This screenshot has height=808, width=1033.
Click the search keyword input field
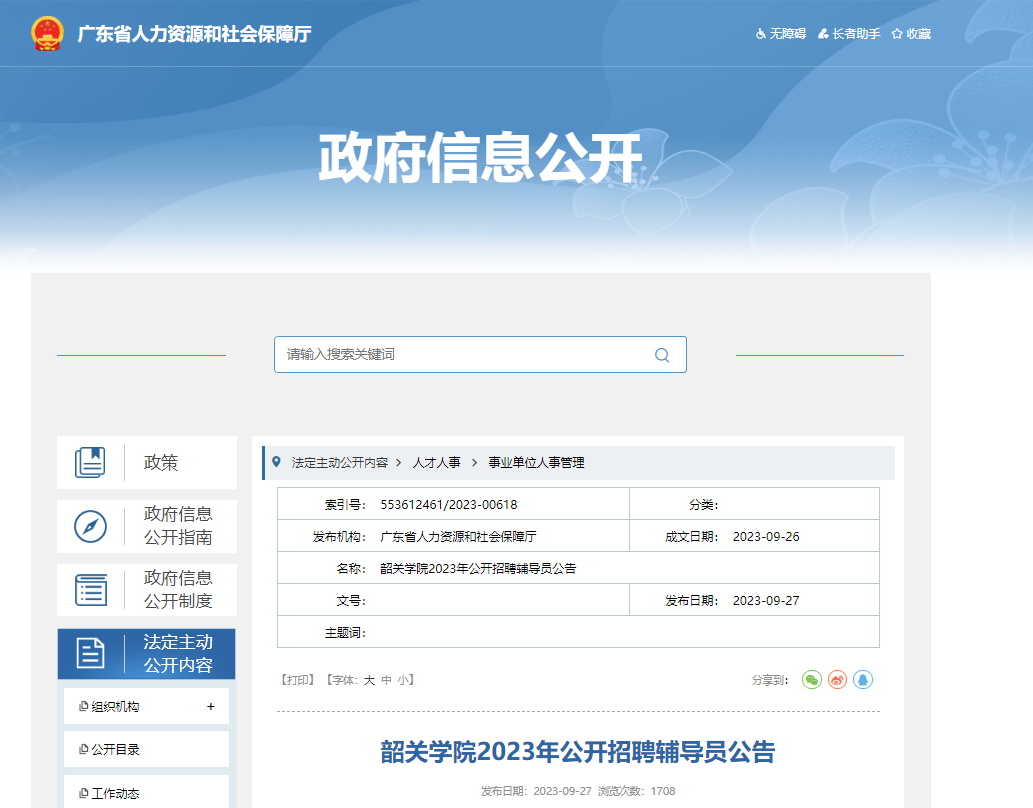[x=460, y=355]
